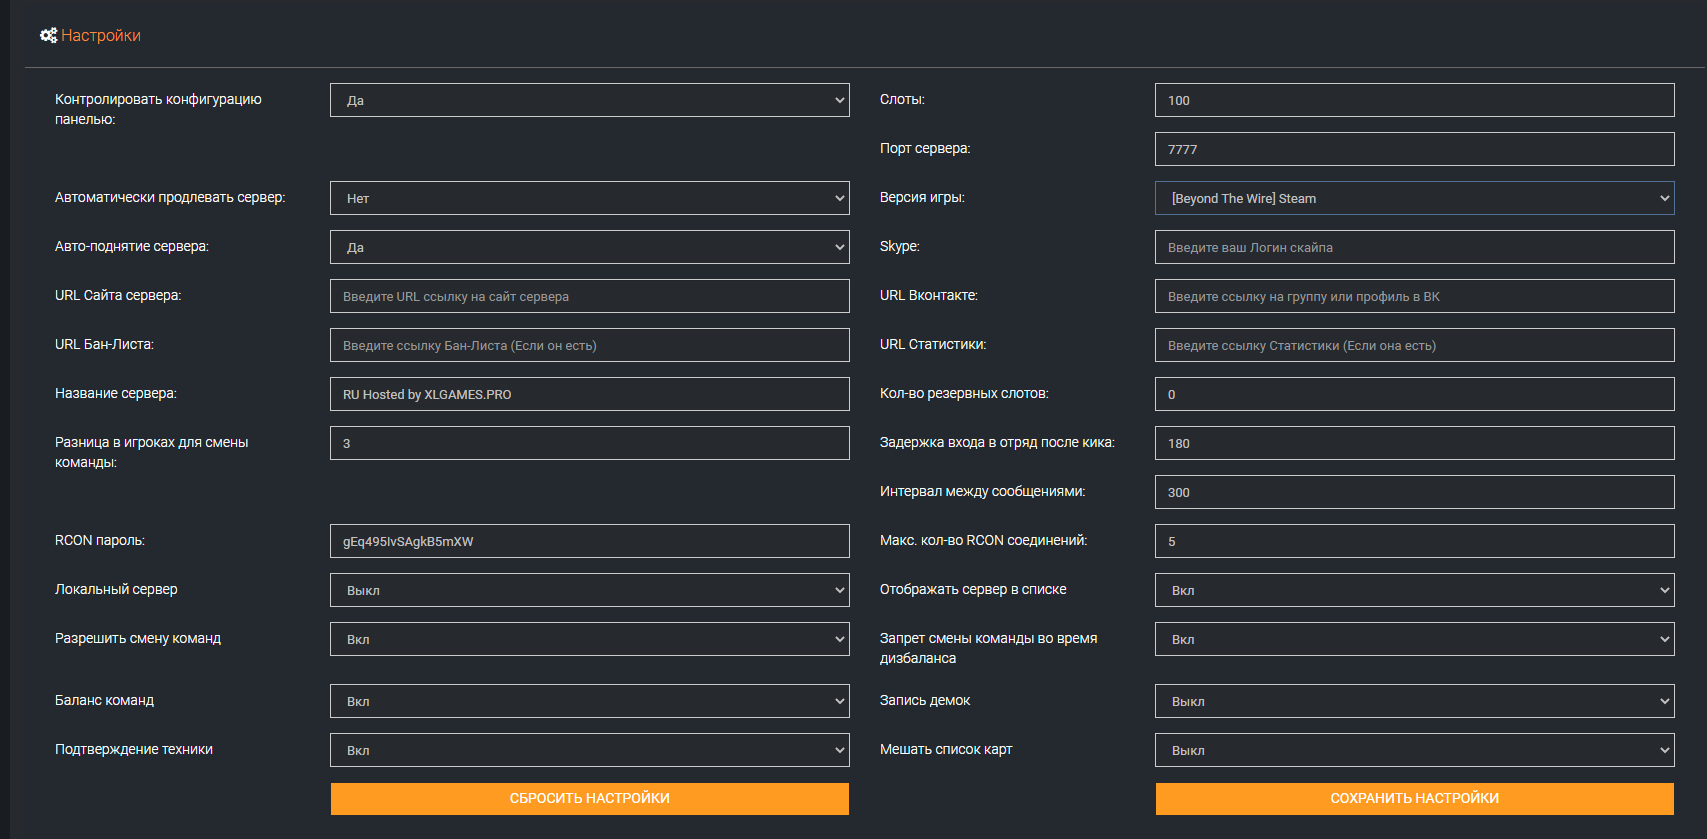
Task: Click the RCON пароль text field
Action: coord(589,541)
